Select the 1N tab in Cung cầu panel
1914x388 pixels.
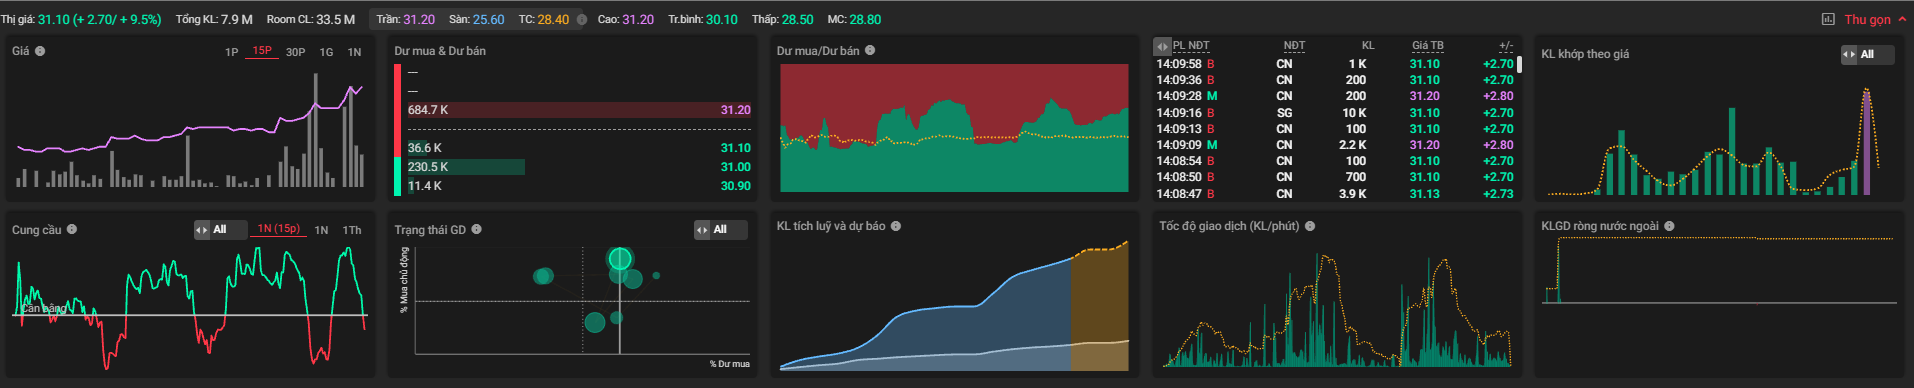(321, 230)
